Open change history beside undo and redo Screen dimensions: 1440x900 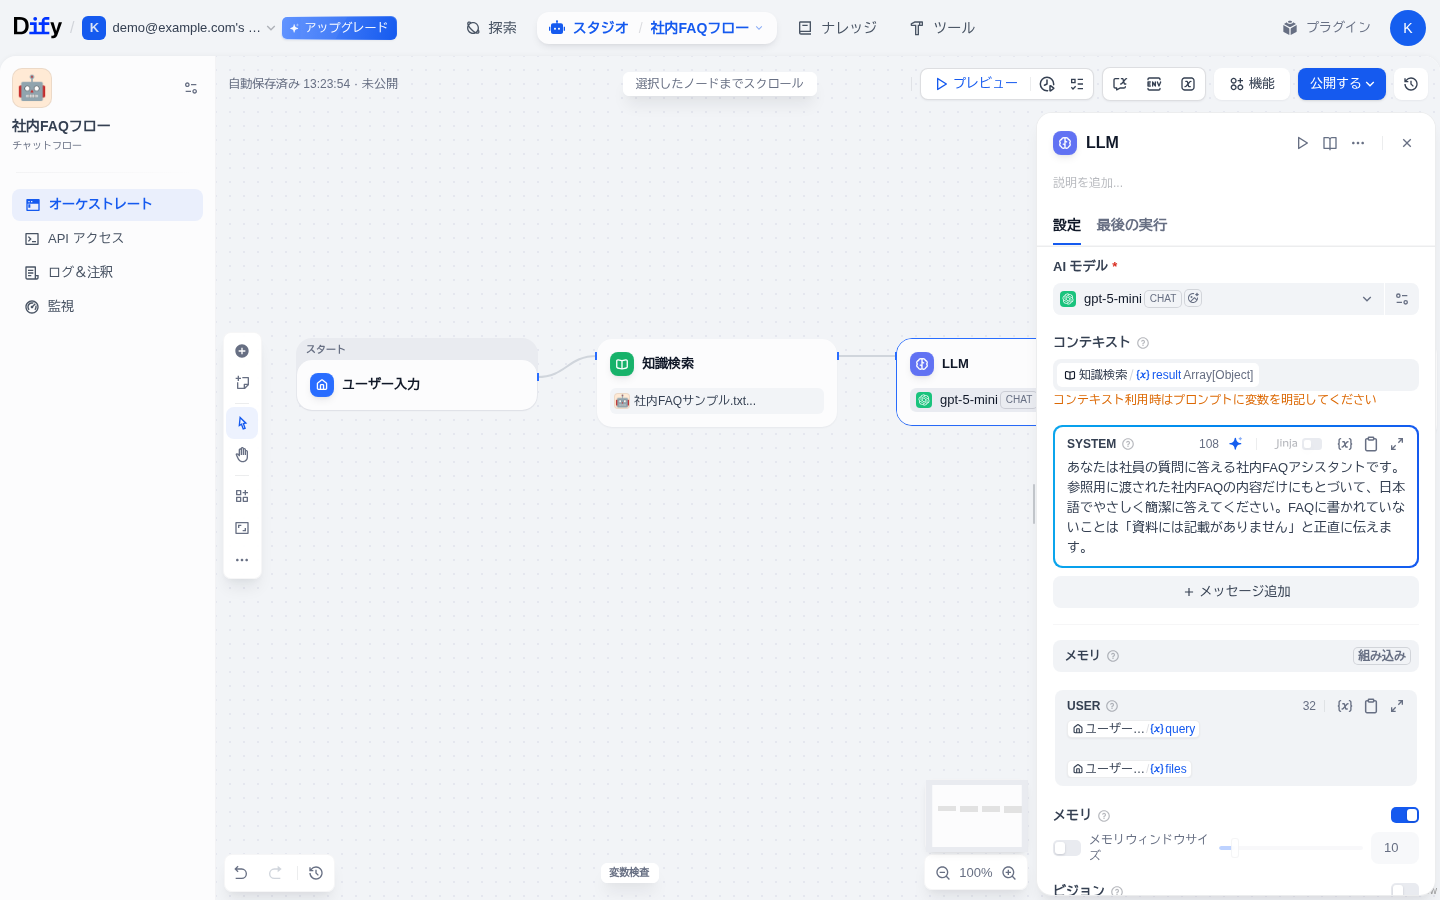pyautogui.click(x=316, y=873)
